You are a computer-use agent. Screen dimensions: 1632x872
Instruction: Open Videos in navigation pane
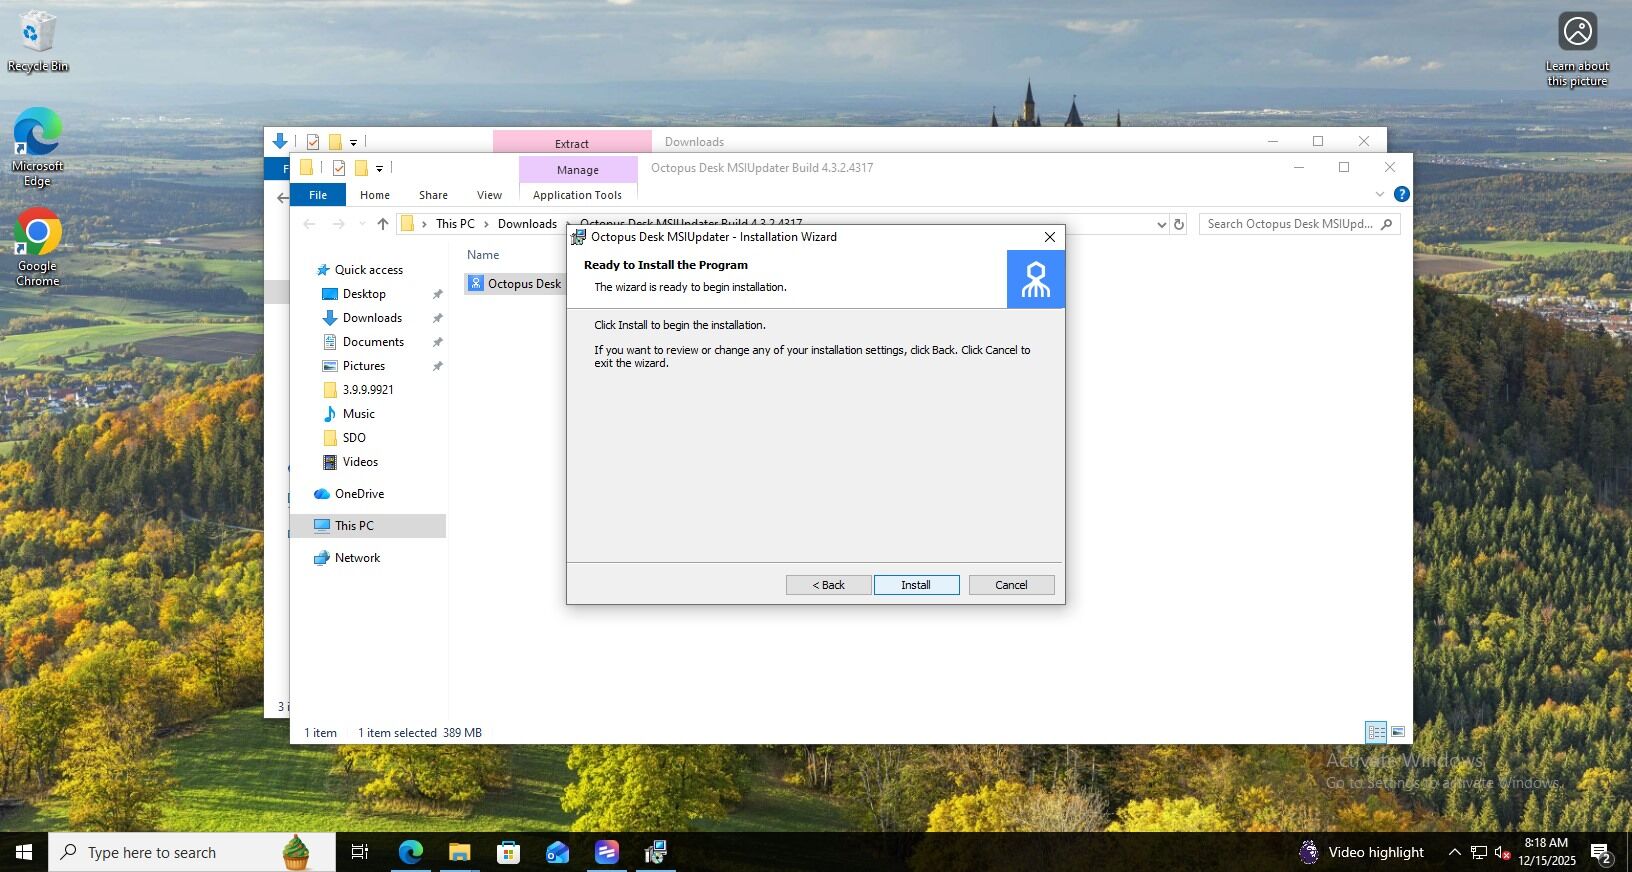360,462
